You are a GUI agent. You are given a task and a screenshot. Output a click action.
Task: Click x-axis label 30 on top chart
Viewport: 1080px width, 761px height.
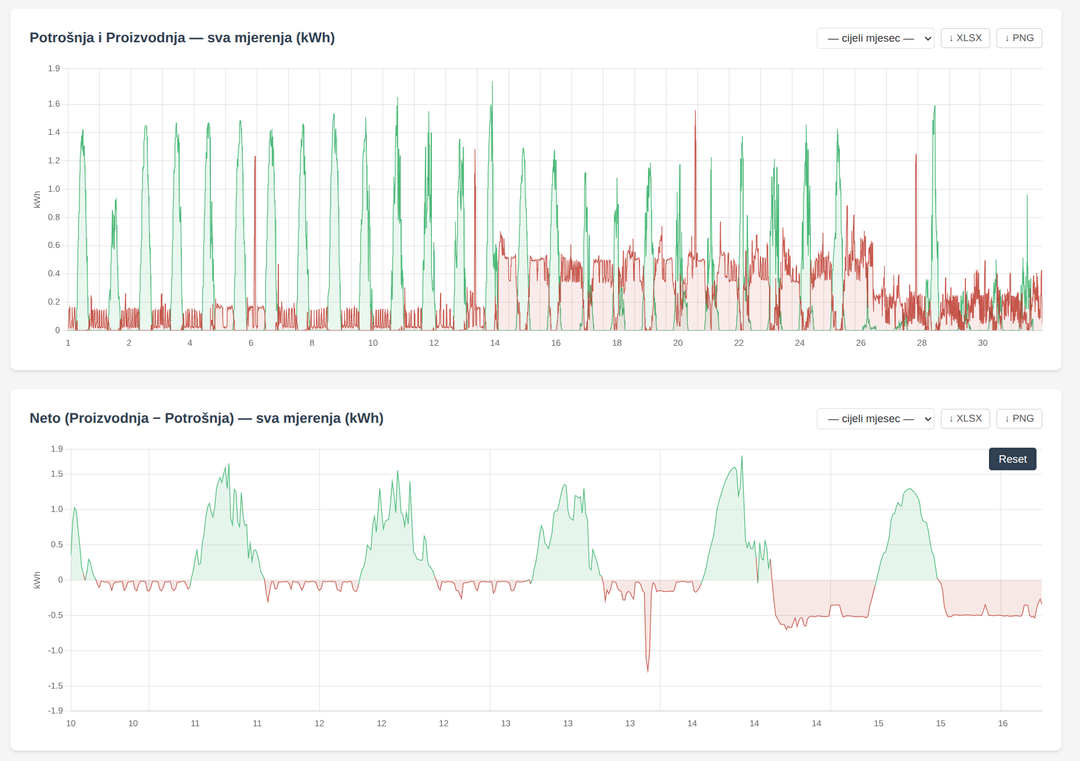[982, 343]
